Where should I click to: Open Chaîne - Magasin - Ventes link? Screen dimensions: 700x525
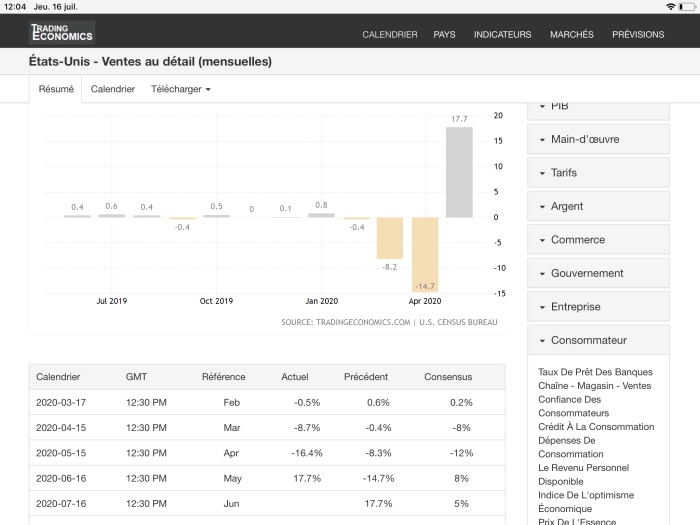[594, 386]
